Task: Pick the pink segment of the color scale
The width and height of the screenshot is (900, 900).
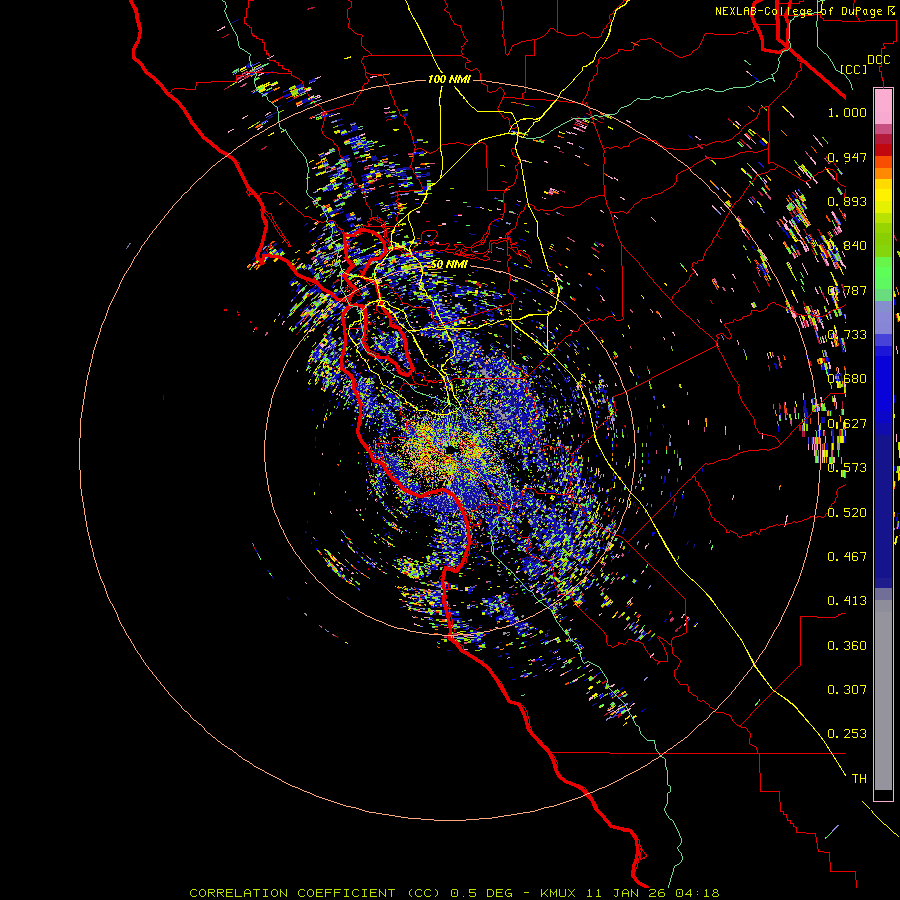Action: coord(883,106)
